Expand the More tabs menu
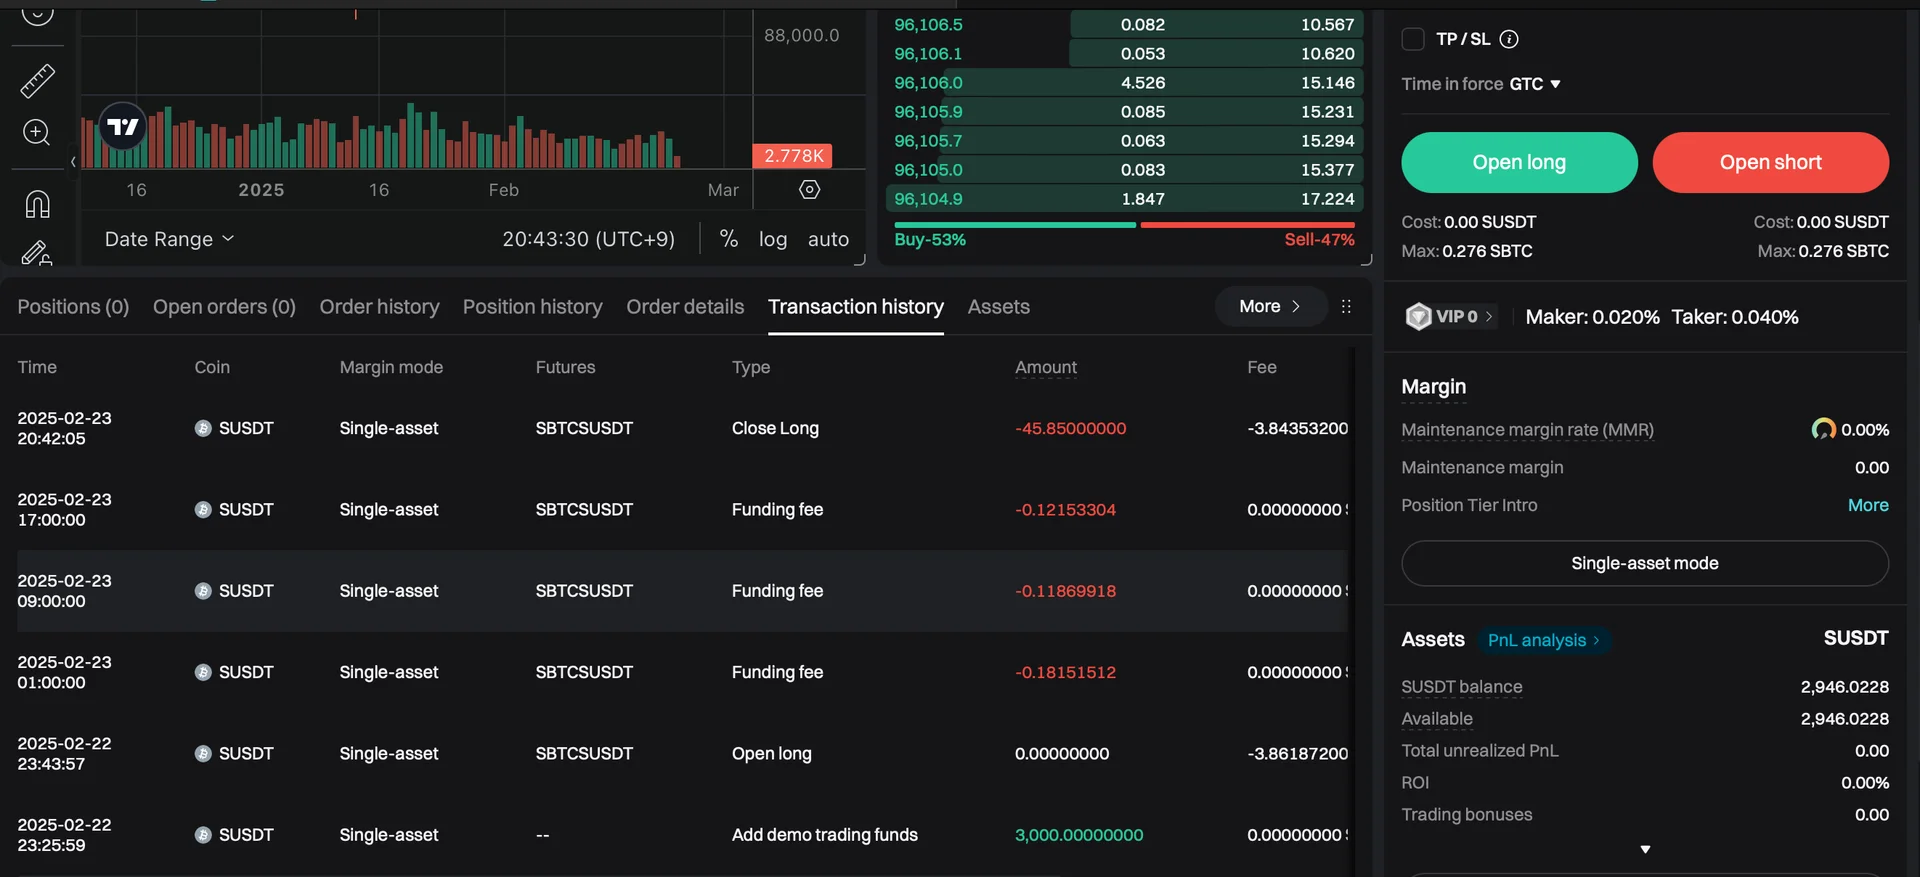Screen dimensions: 1920x877 click(1269, 307)
